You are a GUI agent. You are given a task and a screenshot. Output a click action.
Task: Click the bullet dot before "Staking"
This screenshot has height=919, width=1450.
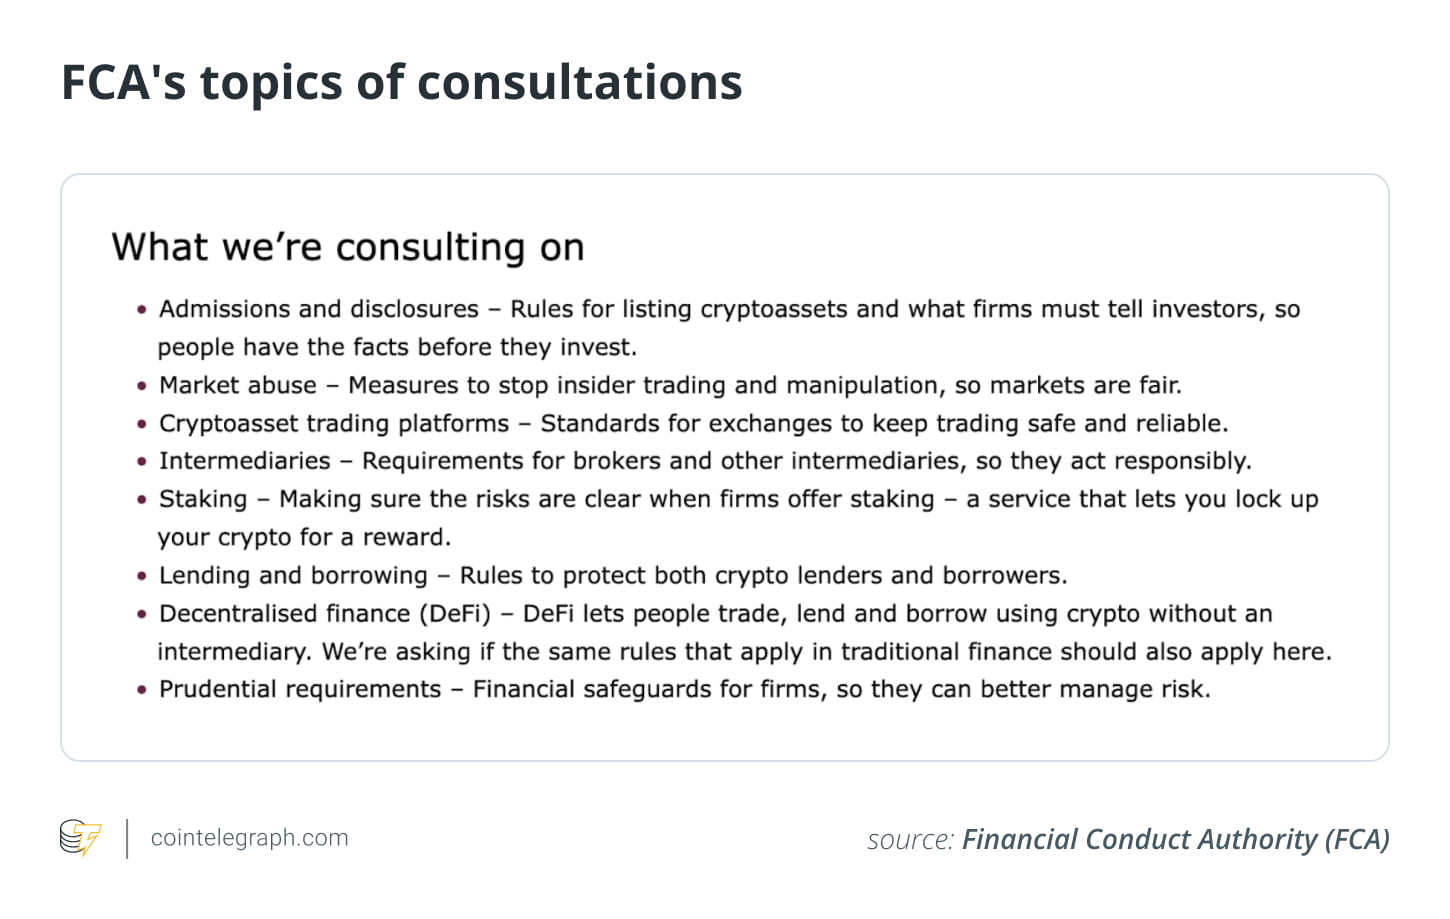click(142, 500)
